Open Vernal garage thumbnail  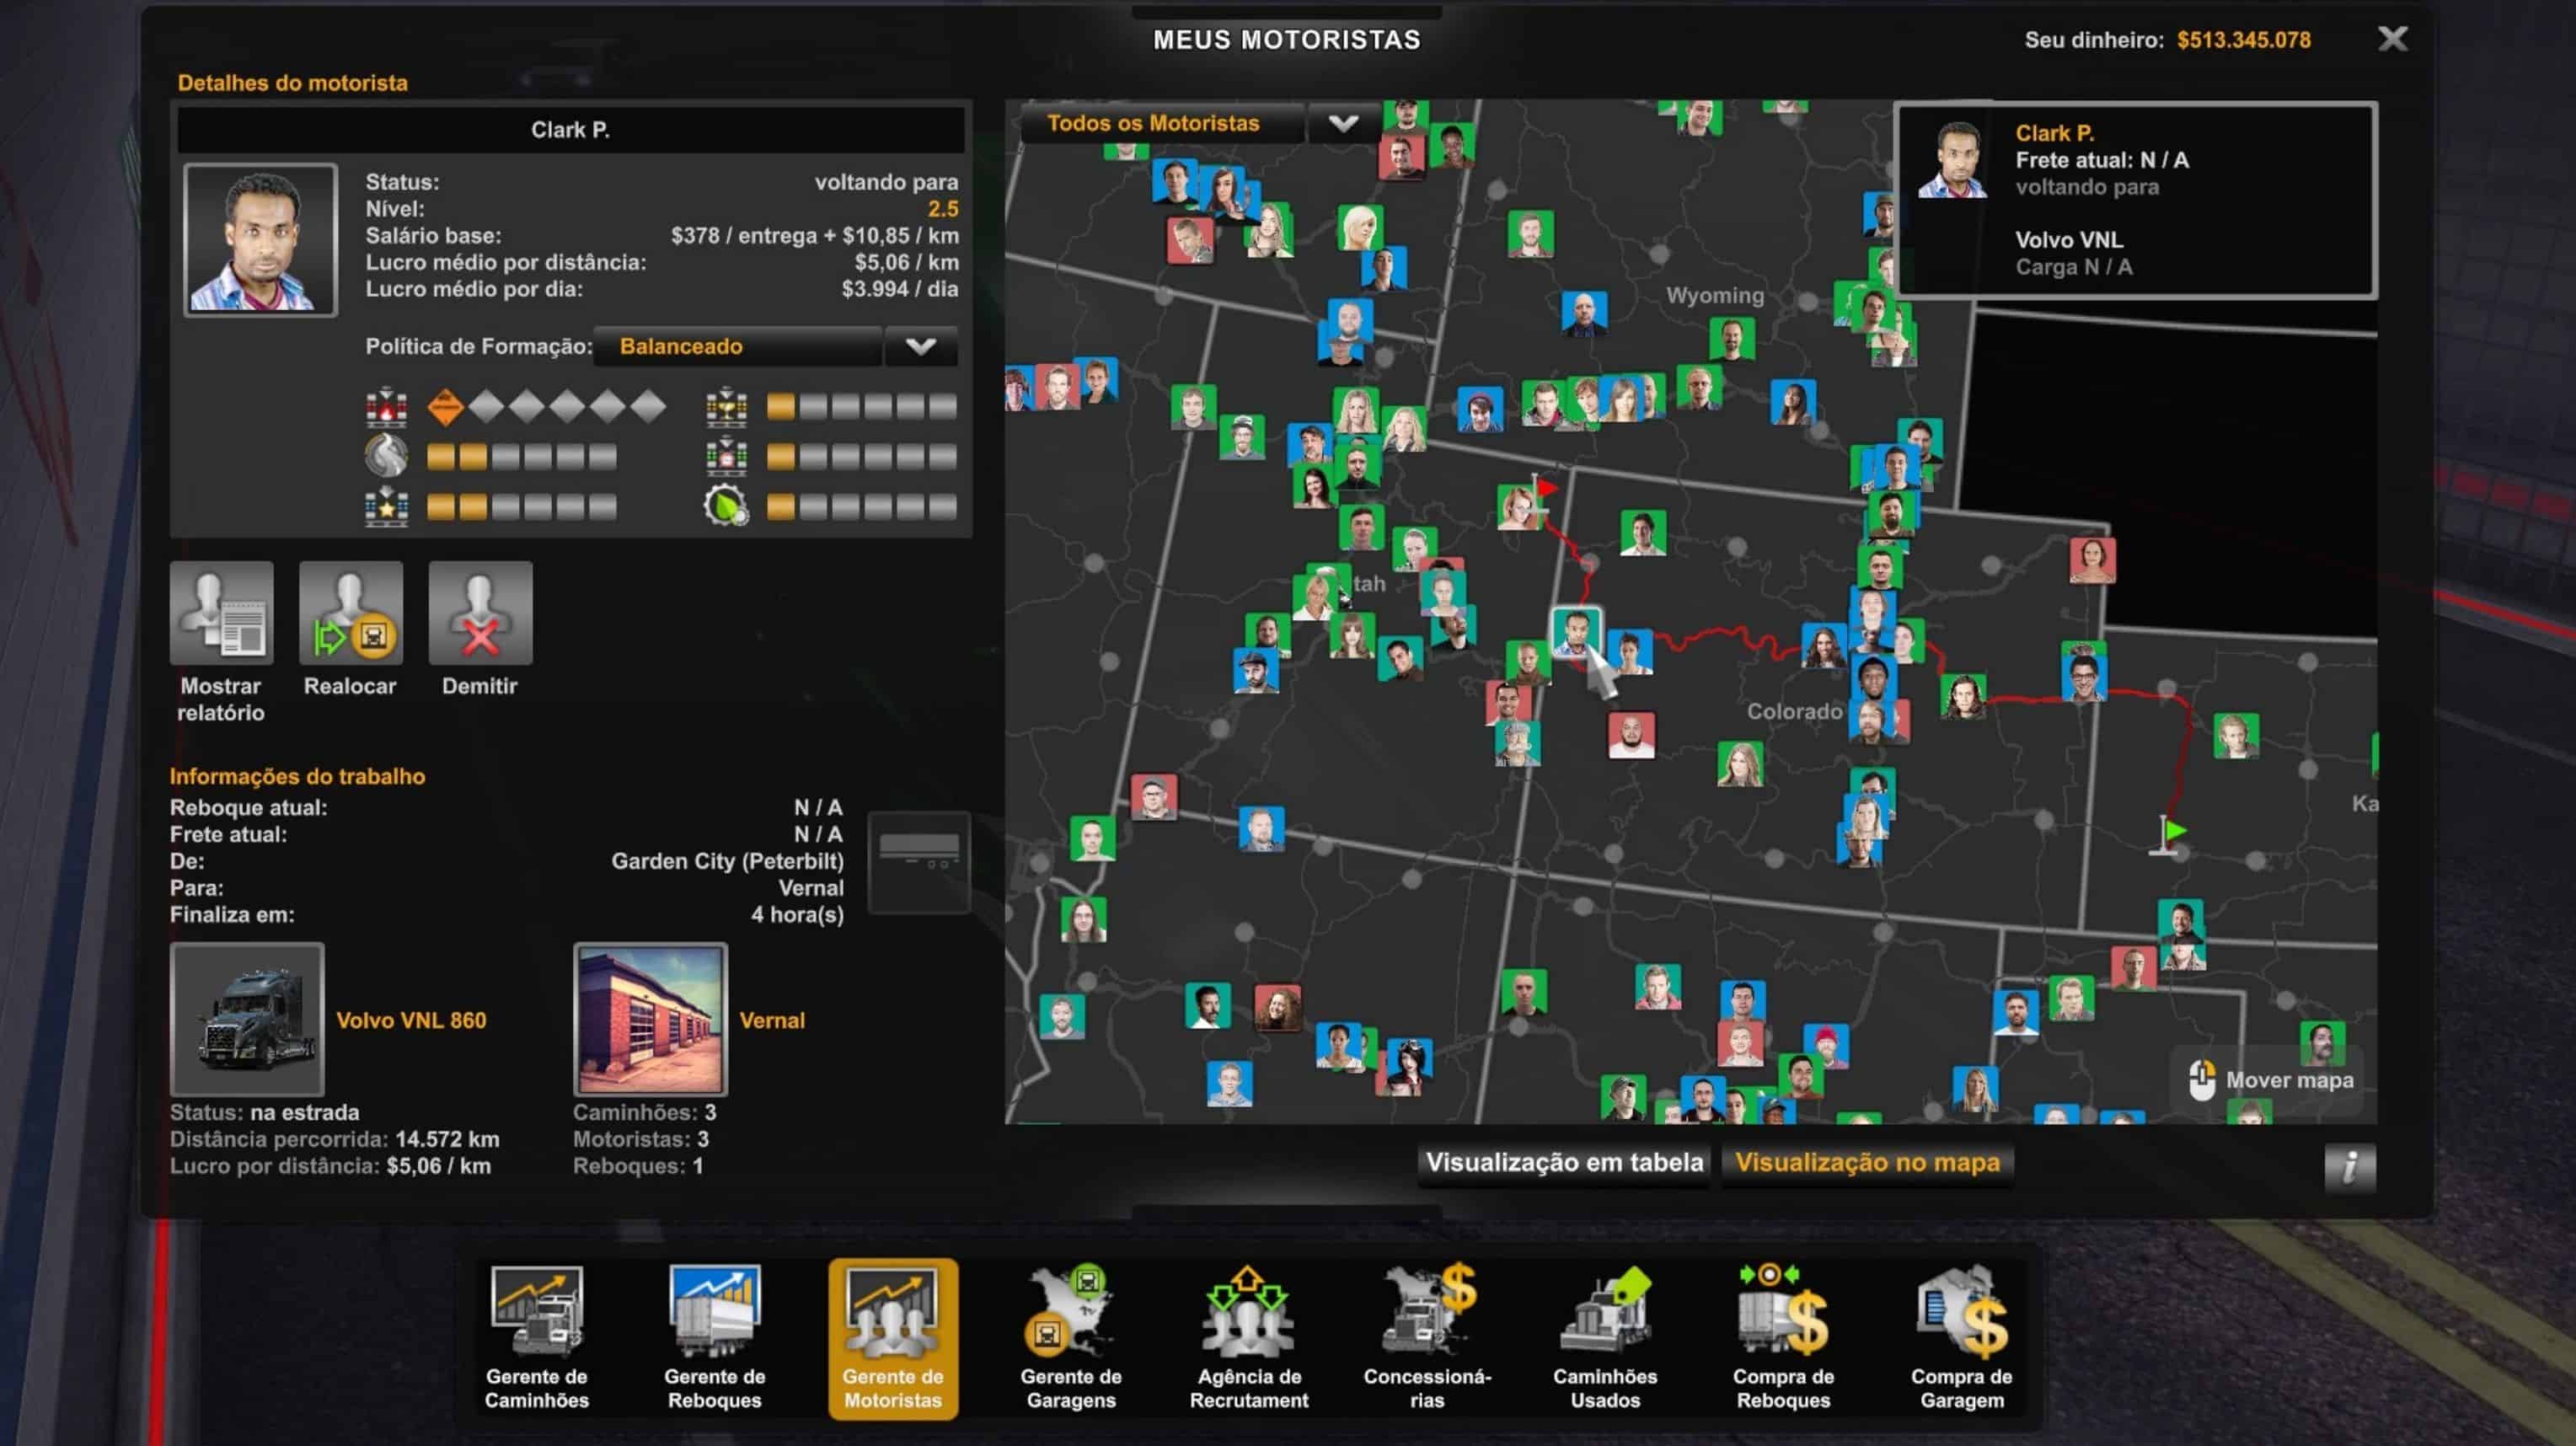[650, 1019]
